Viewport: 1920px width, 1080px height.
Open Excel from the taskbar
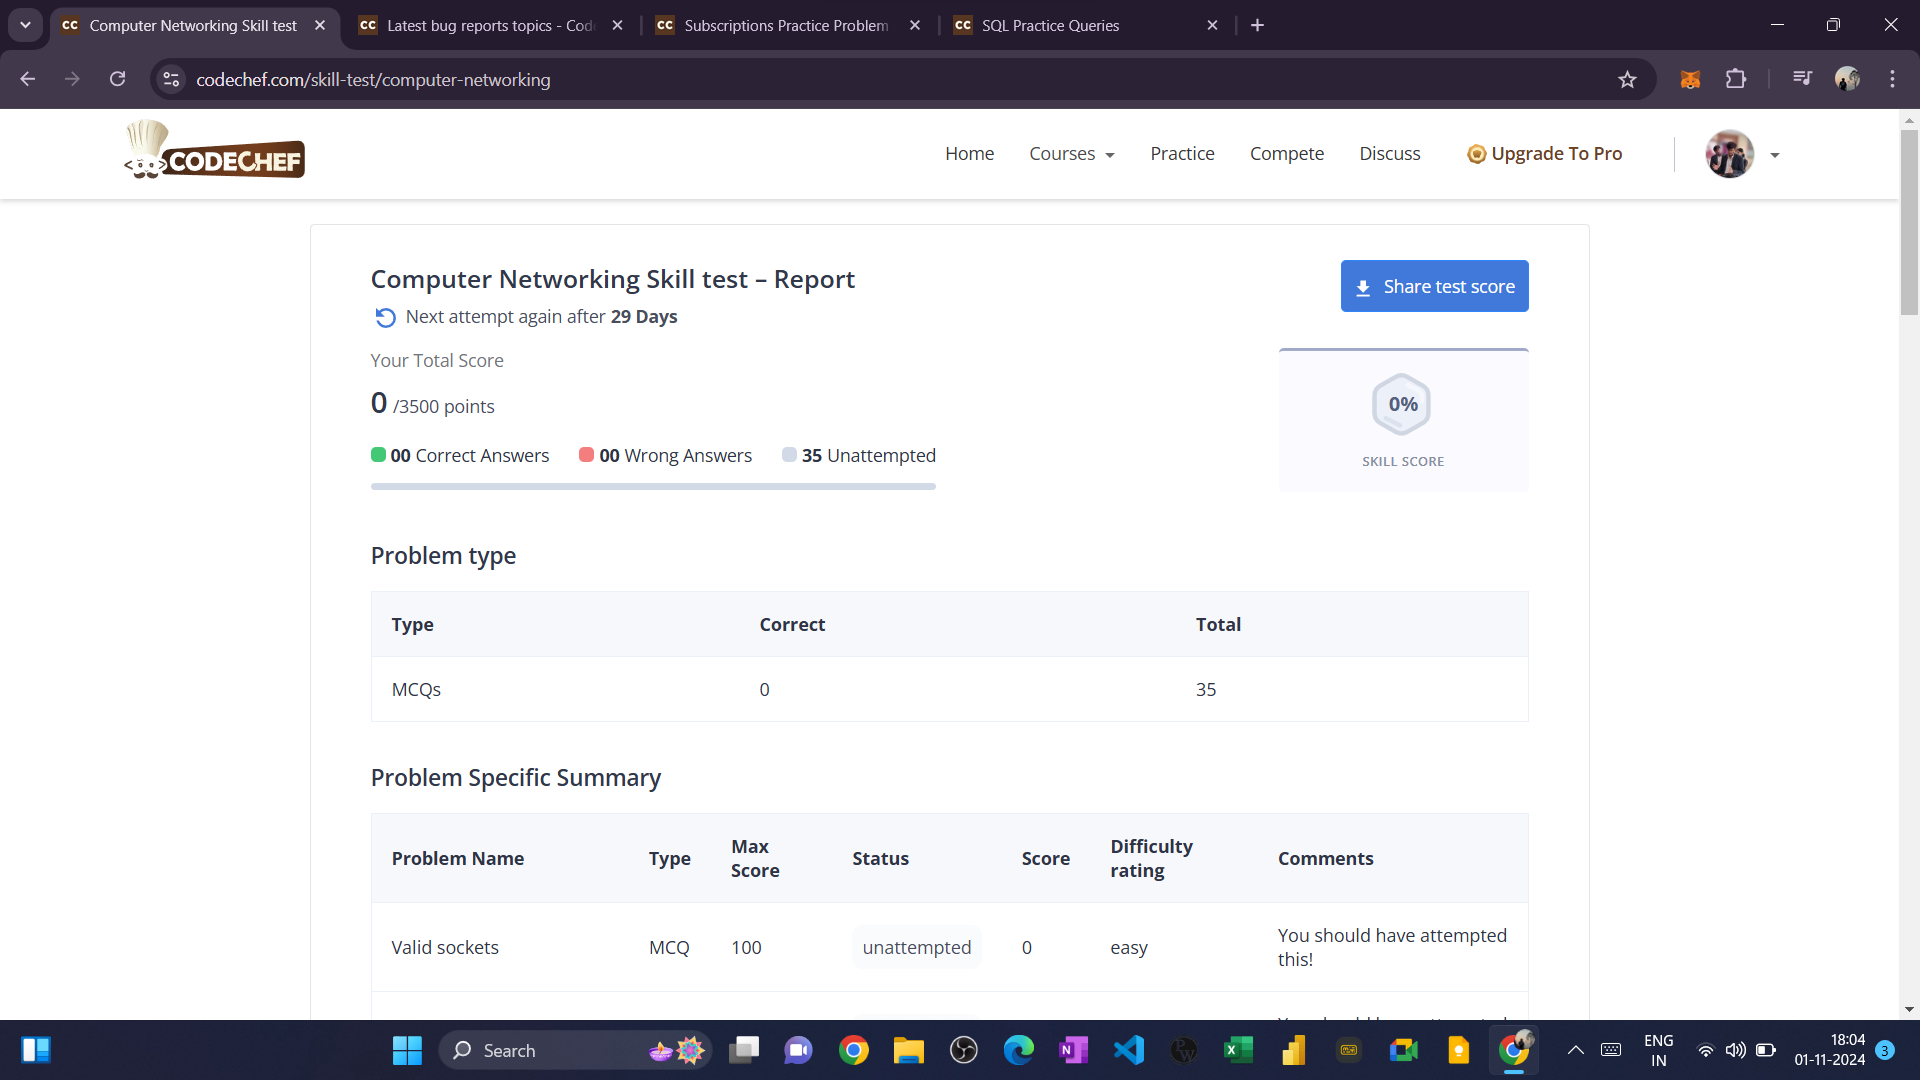tap(1238, 1050)
